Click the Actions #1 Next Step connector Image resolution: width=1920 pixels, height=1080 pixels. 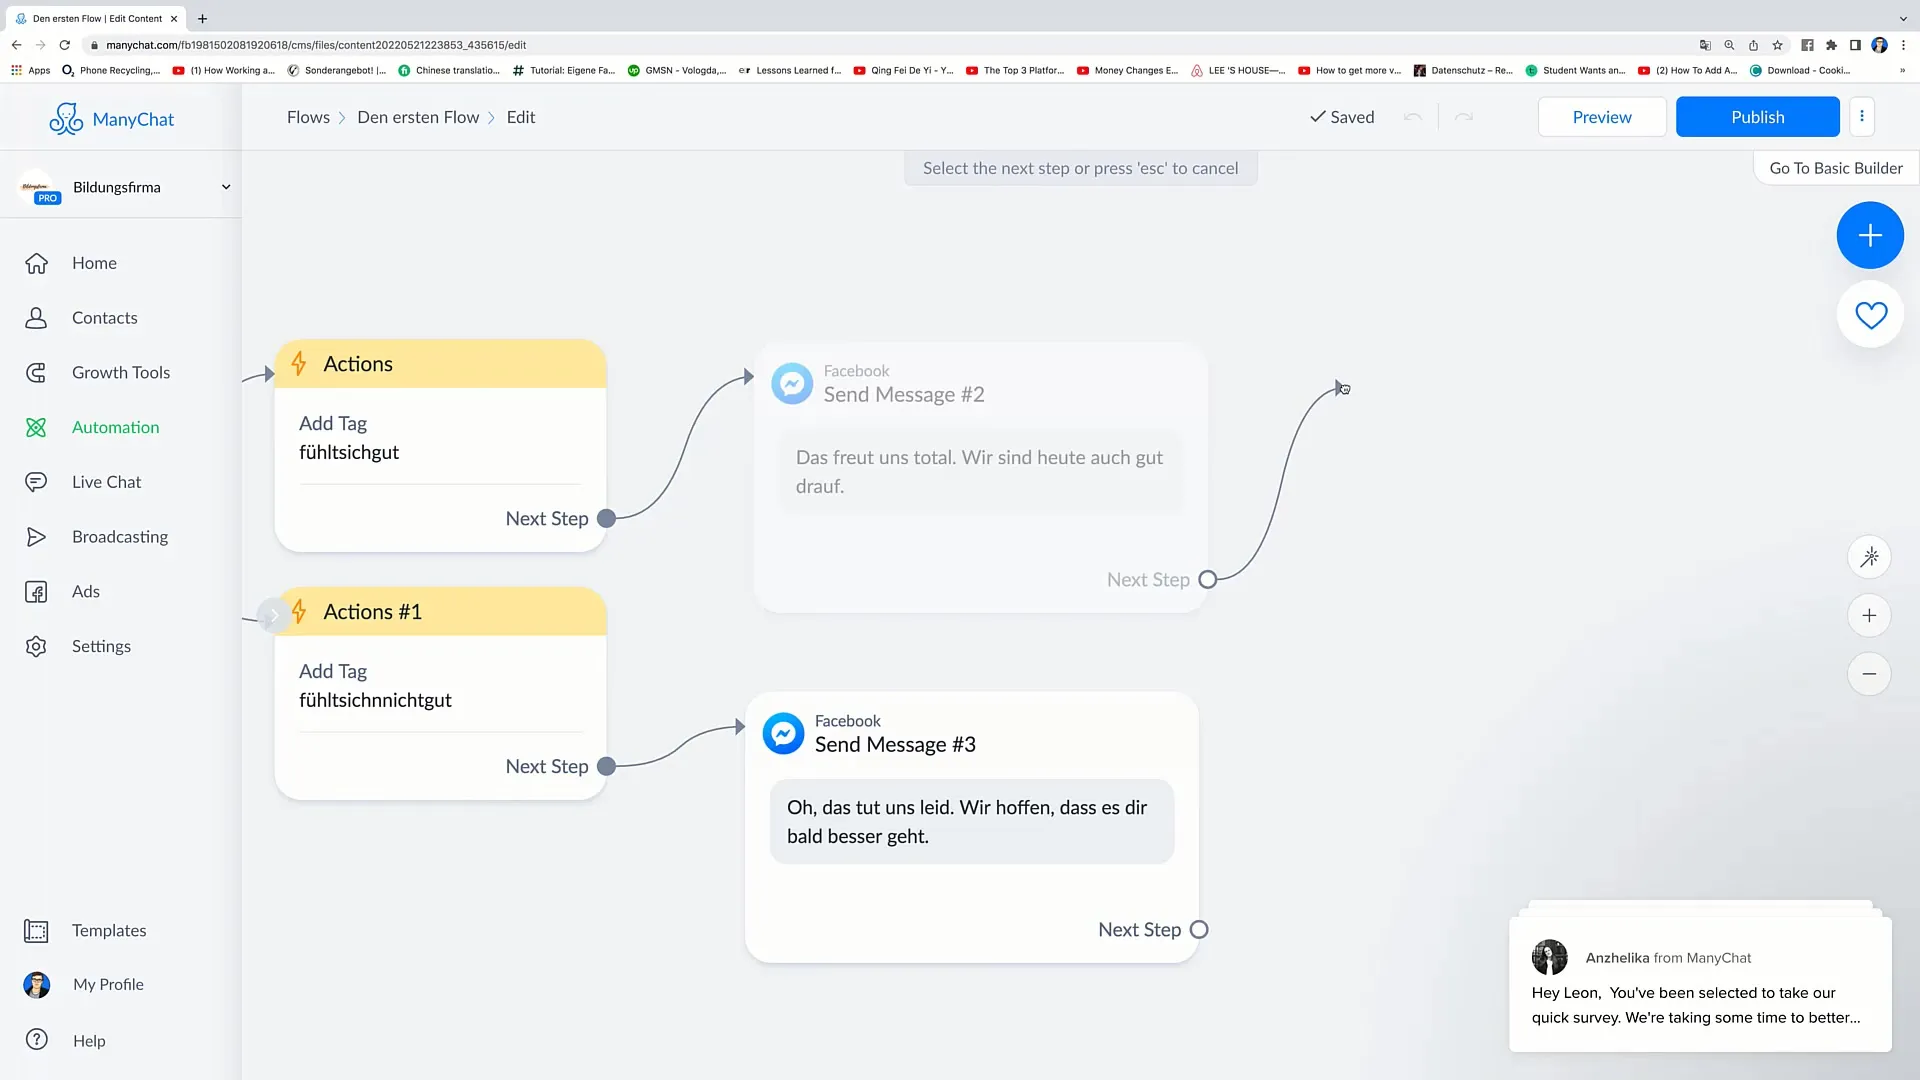click(x=606, y=766)
